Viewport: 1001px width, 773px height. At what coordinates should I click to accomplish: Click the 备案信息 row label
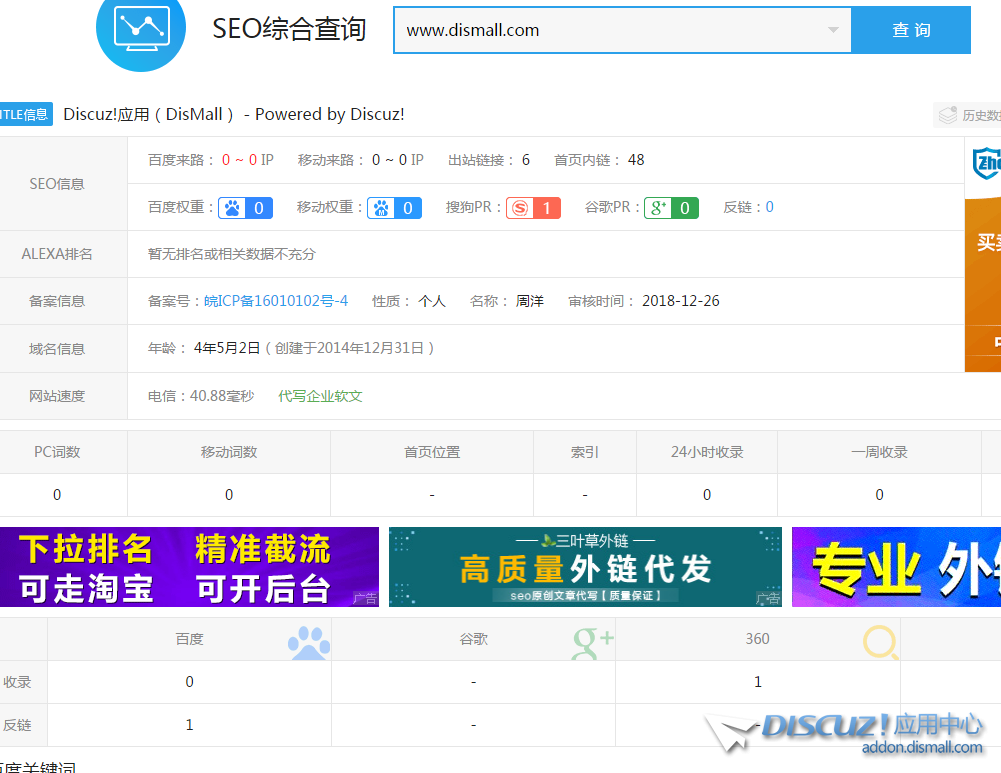pos(57,301)
